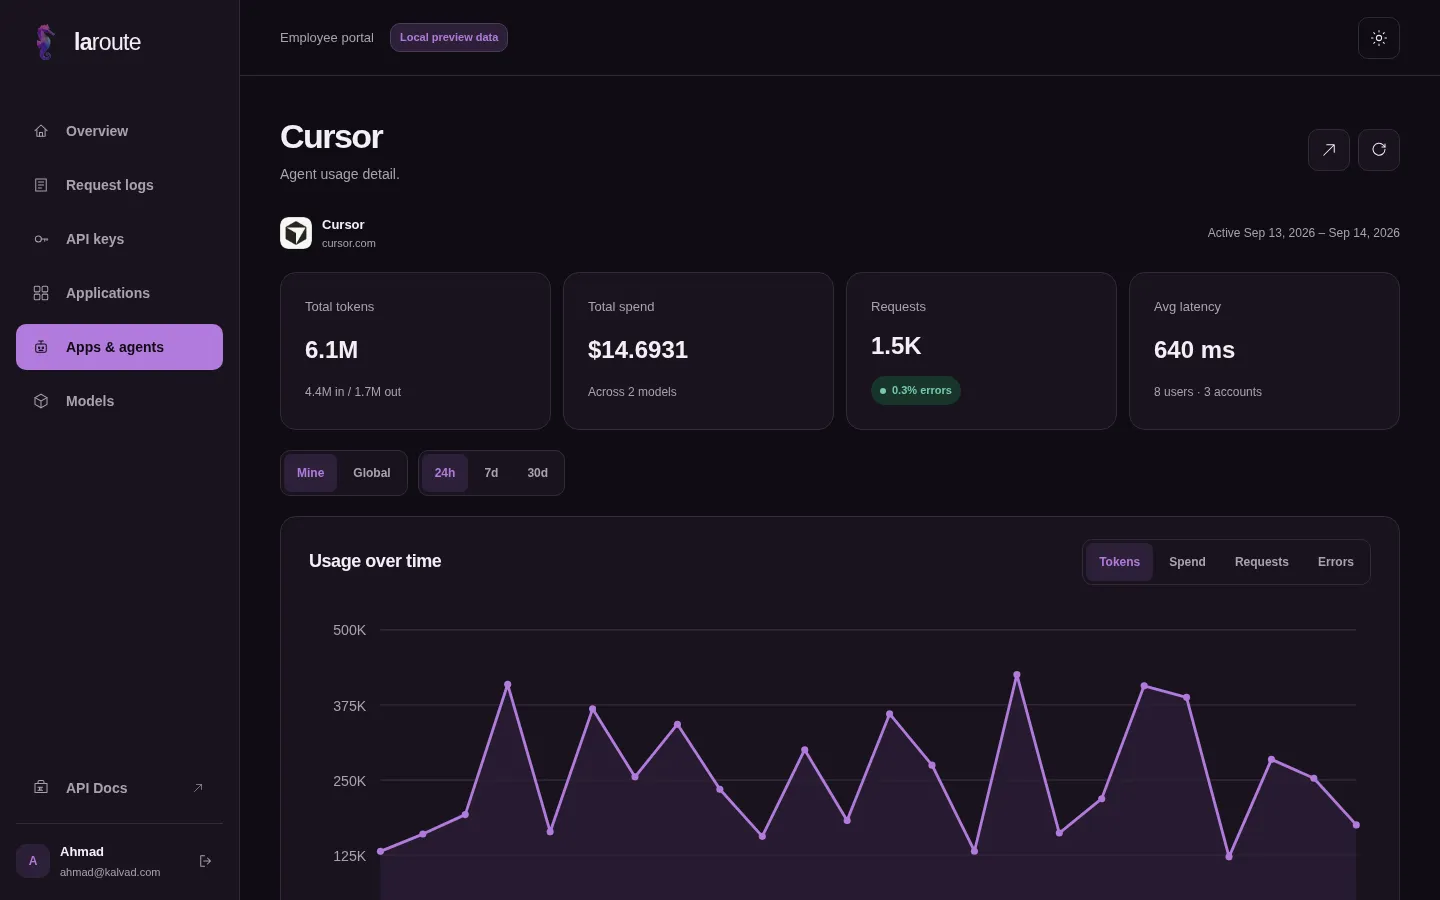The image size is (1440, 900).
Task: Click the Requests value 1.5K
Action: coord(896,346)
